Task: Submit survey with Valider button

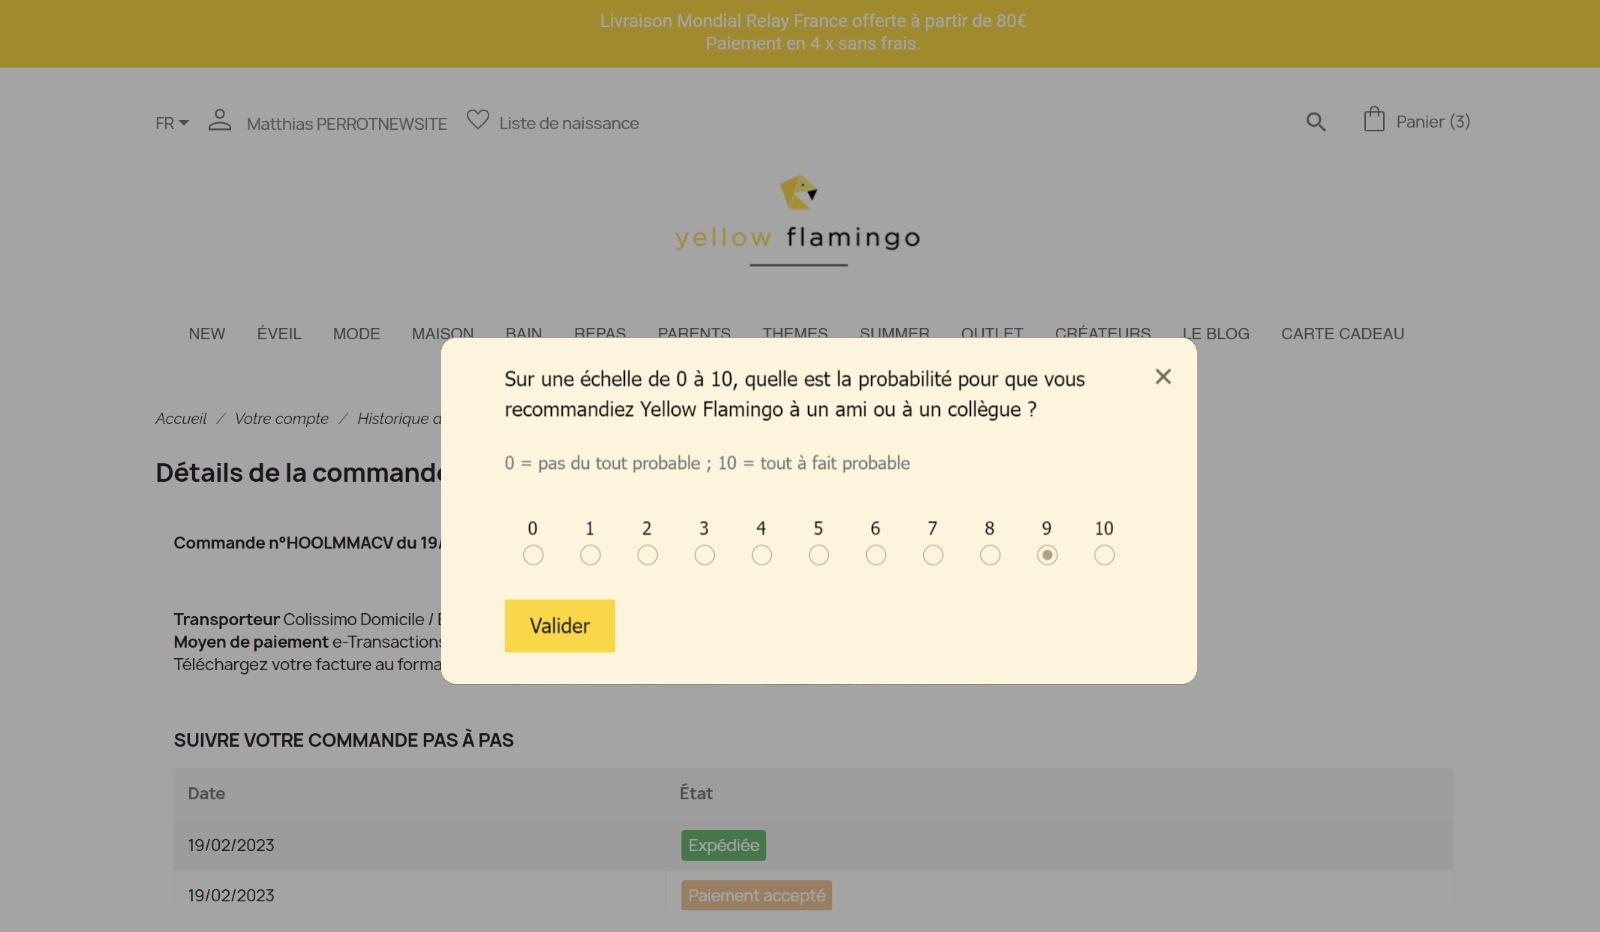Action: tap(560, 626)
